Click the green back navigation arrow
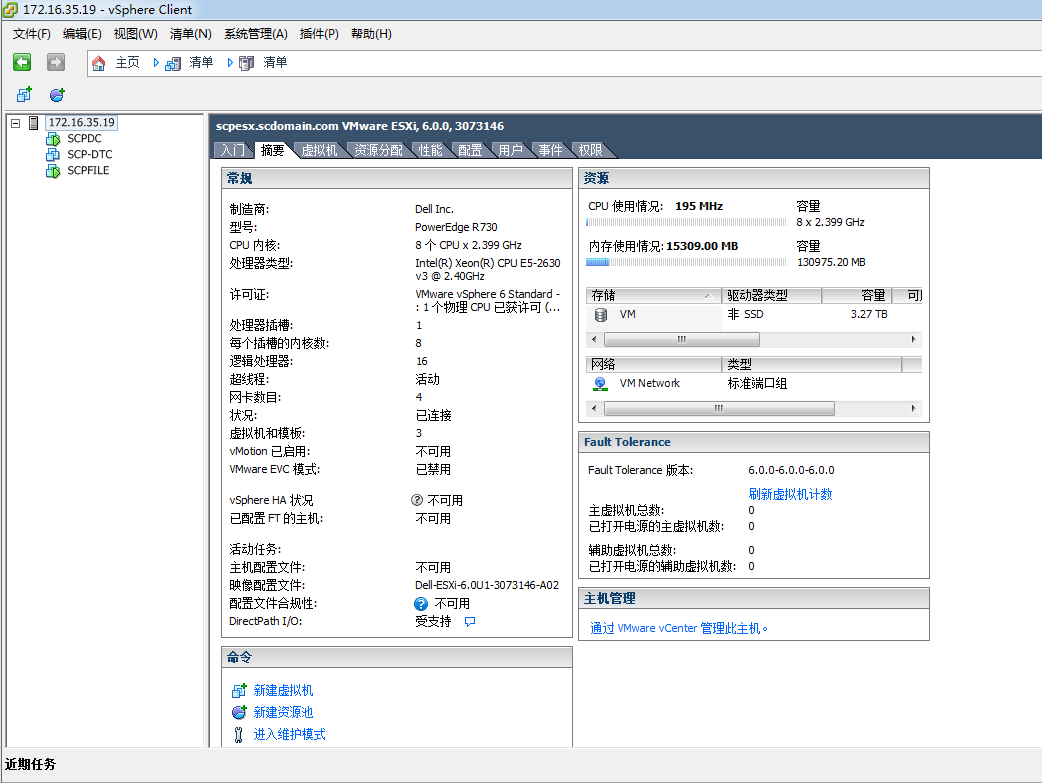Screen dimensions: 1042x783 22,62
